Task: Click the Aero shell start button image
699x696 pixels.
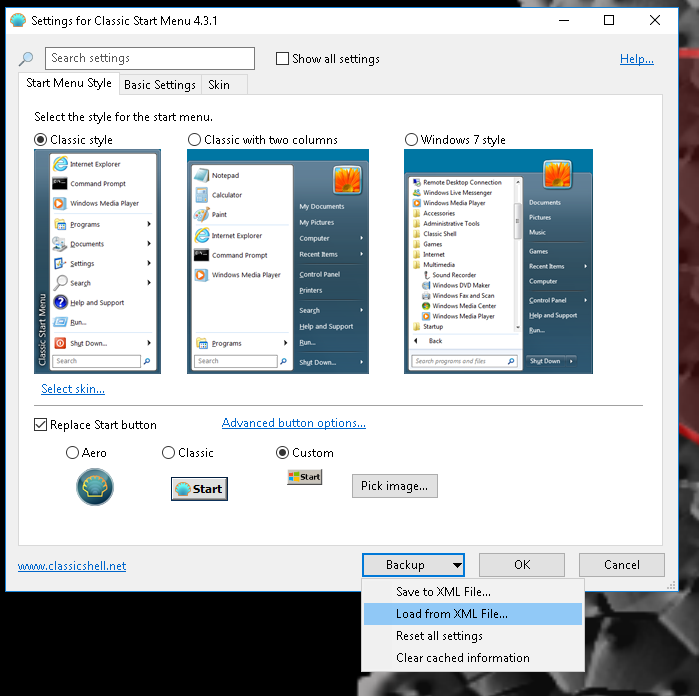Action: pos(95,487)
